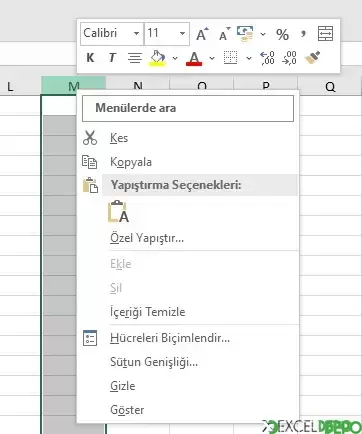Toggle italic with the T button
Viewport: 362px width, 434px height.
coord(112,58)
